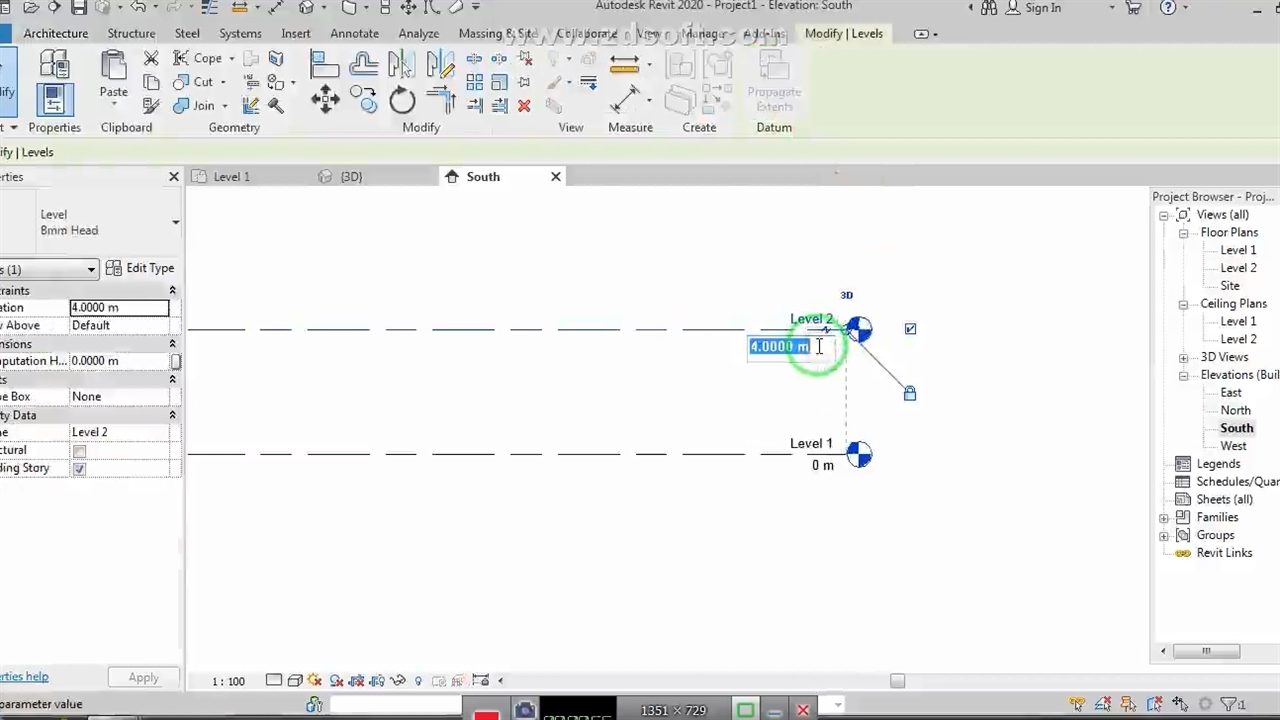
Task: Click the Edit Type button
Action: coord(141,268)
